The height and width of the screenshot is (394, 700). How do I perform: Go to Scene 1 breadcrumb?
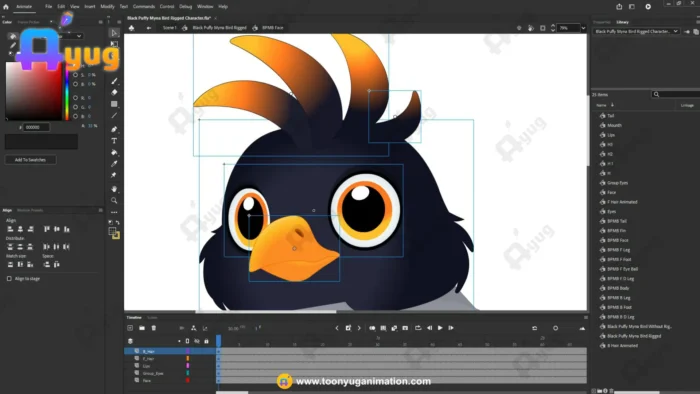[x=170, y=28]
